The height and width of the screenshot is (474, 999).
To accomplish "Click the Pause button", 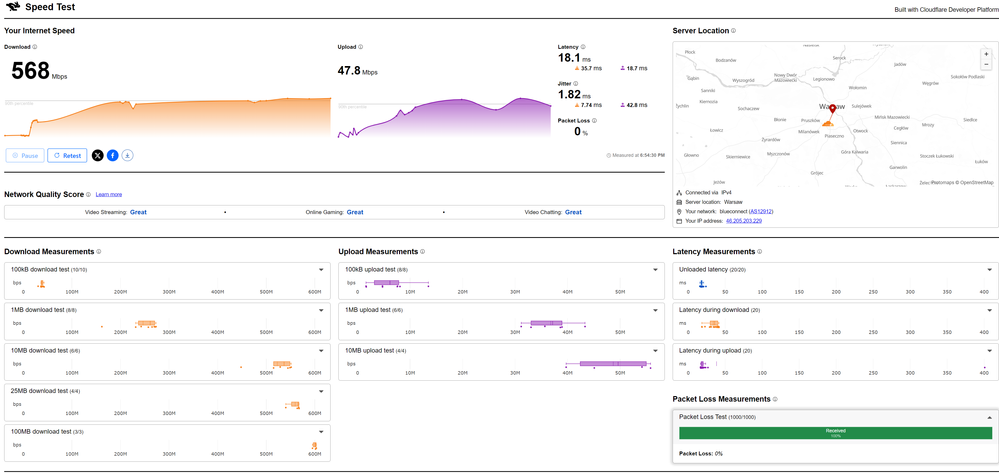I will pos(24,155).
